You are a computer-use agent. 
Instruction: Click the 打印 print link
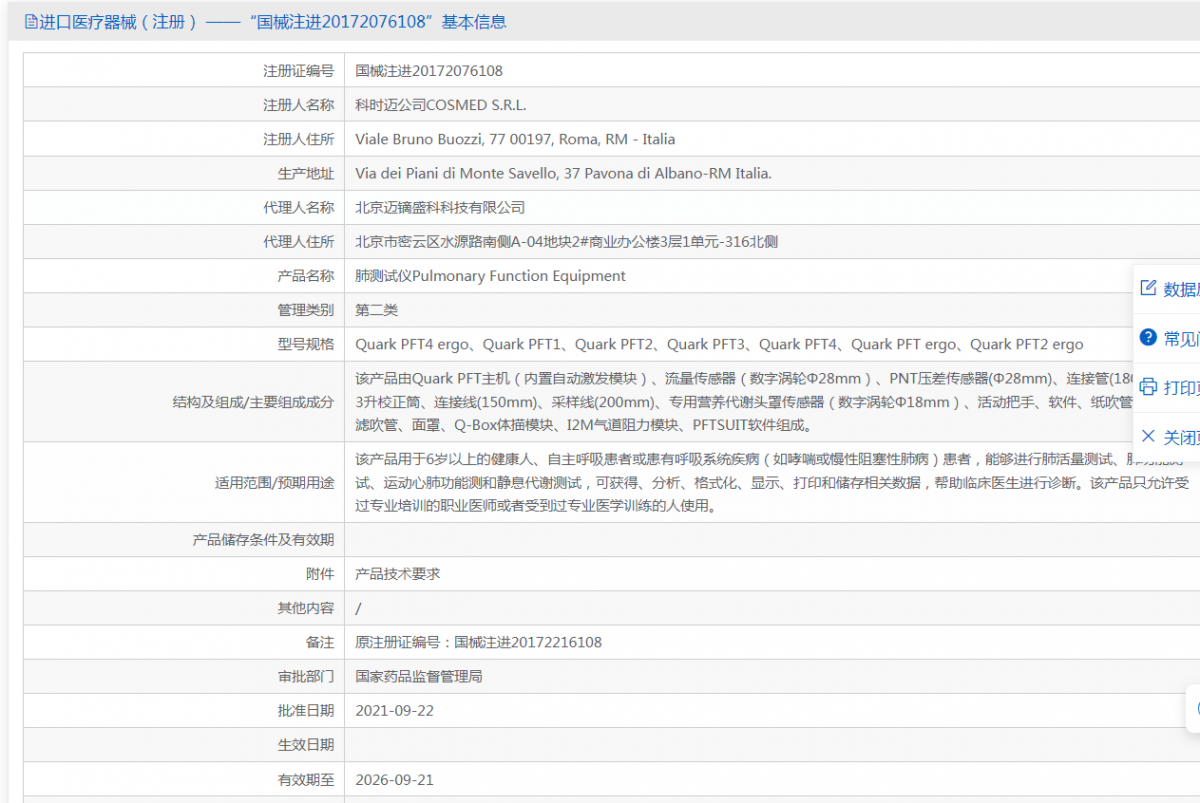pyautogui.click(x=1181, y=387)
